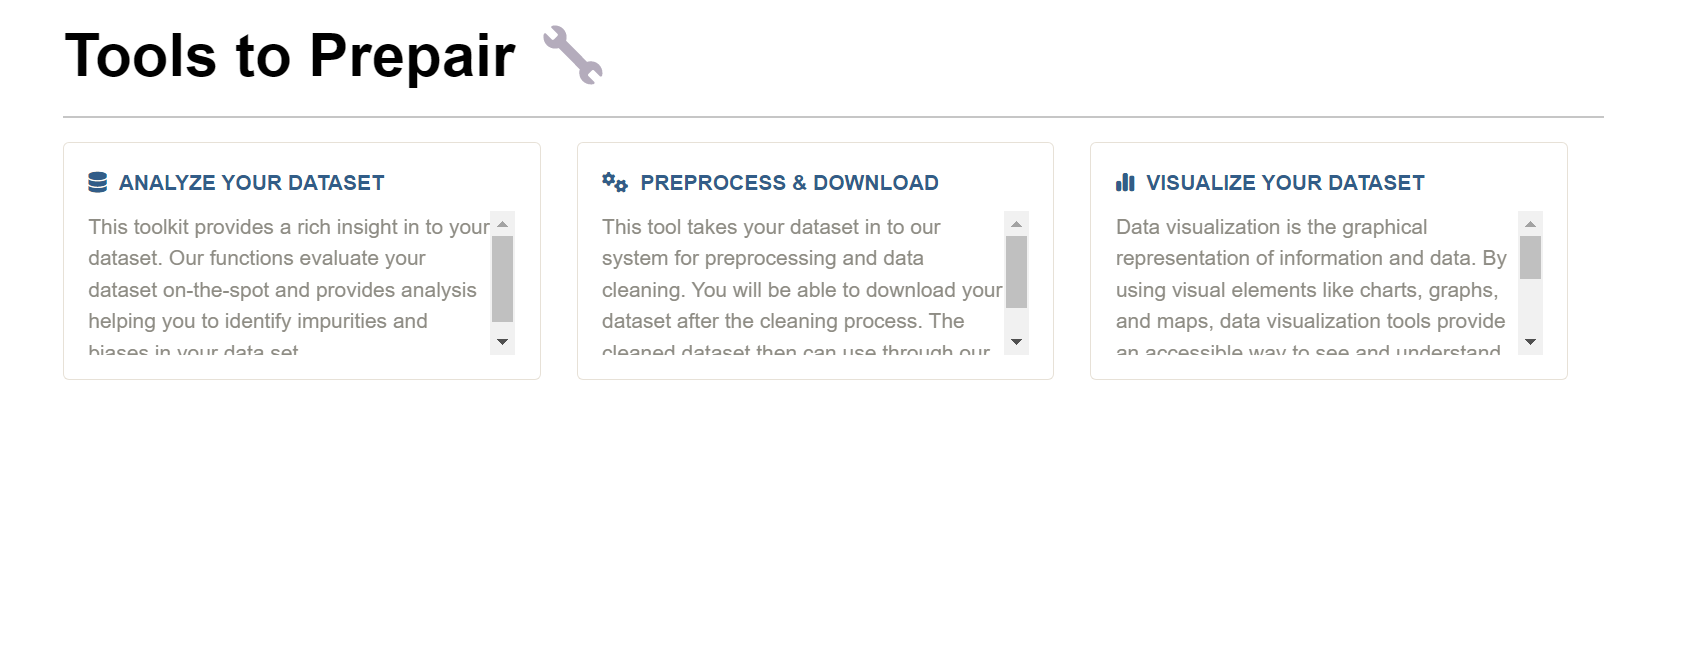Click the database icon for Analyze Your Dataset
1696x654 pixels.
[97, 182]
